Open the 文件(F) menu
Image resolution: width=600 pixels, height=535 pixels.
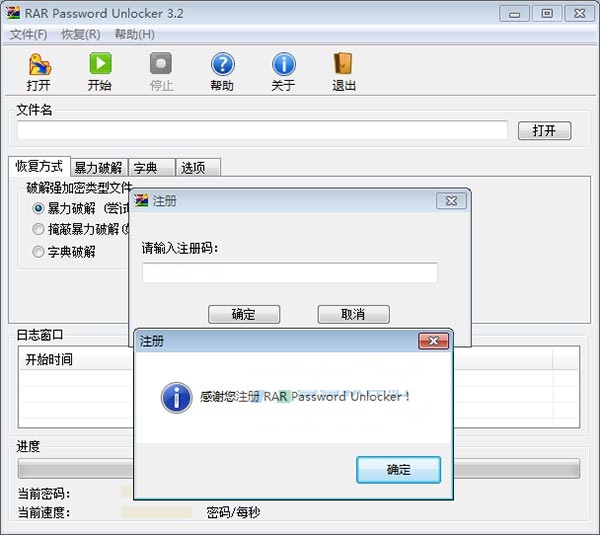point(28,34)
